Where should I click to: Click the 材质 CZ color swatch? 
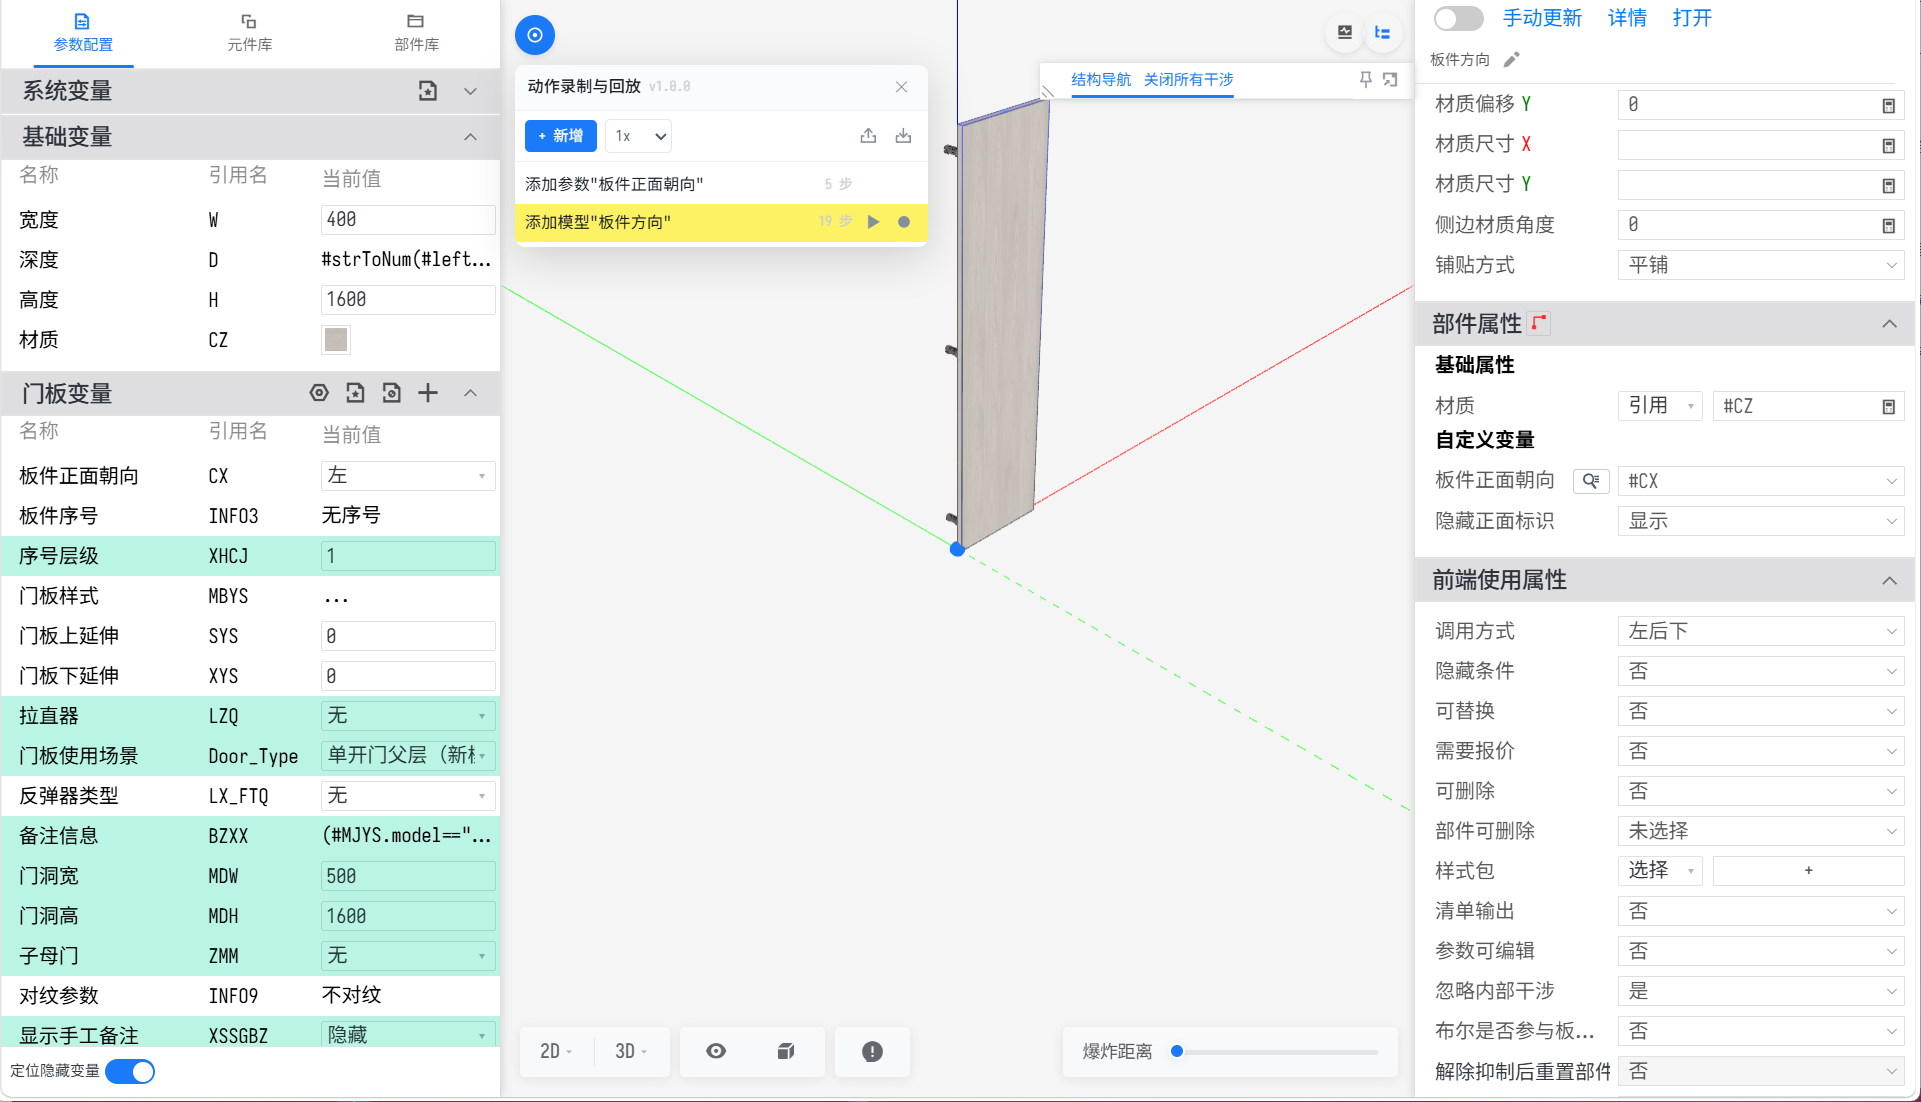(x=336, y=340)
